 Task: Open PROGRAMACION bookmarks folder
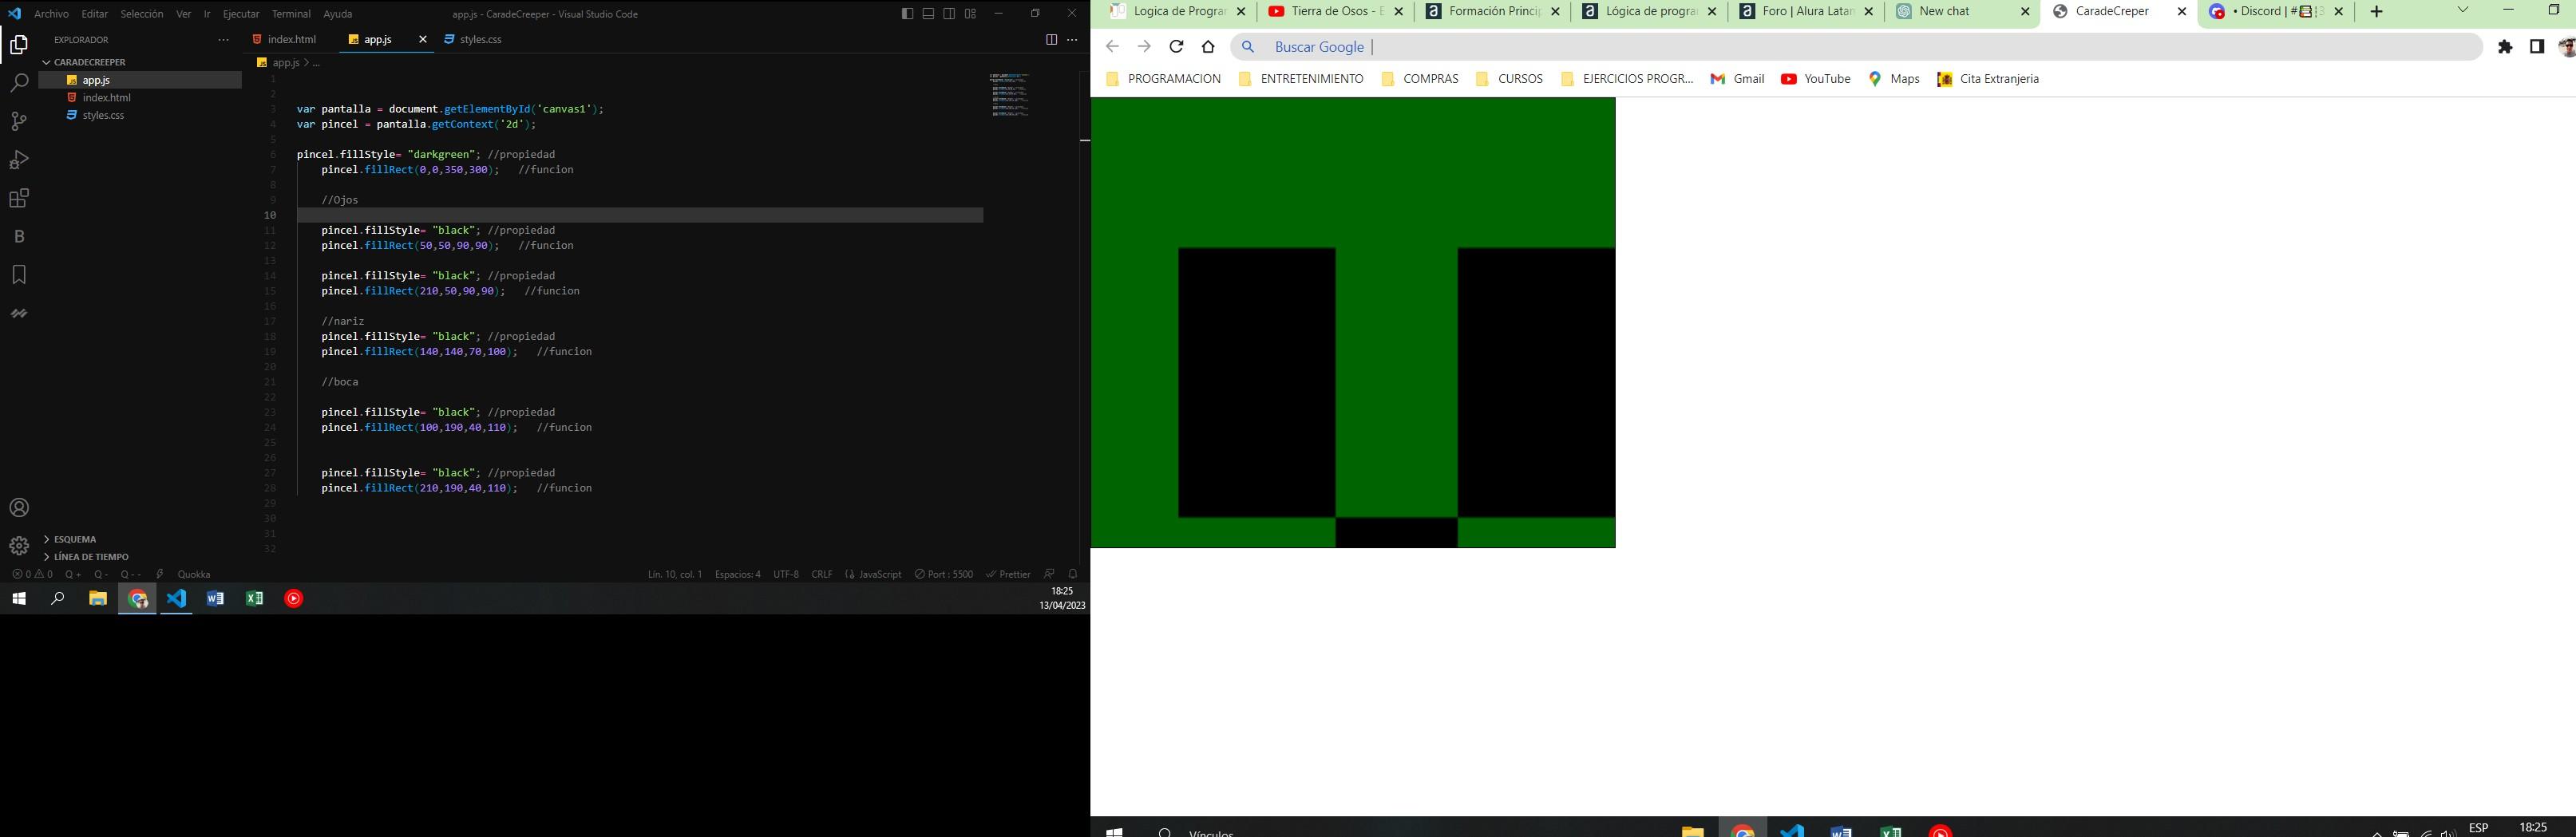(1164, 79)
